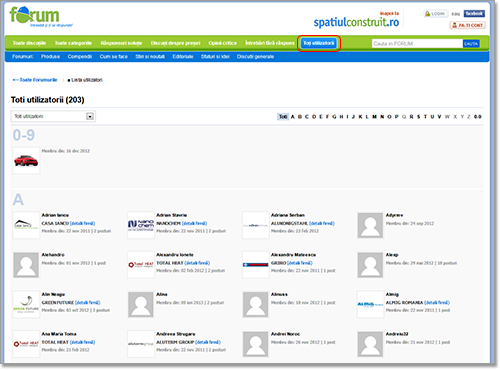
Task: Filter users by the 0-9 link
Action: tap(478, 117)
